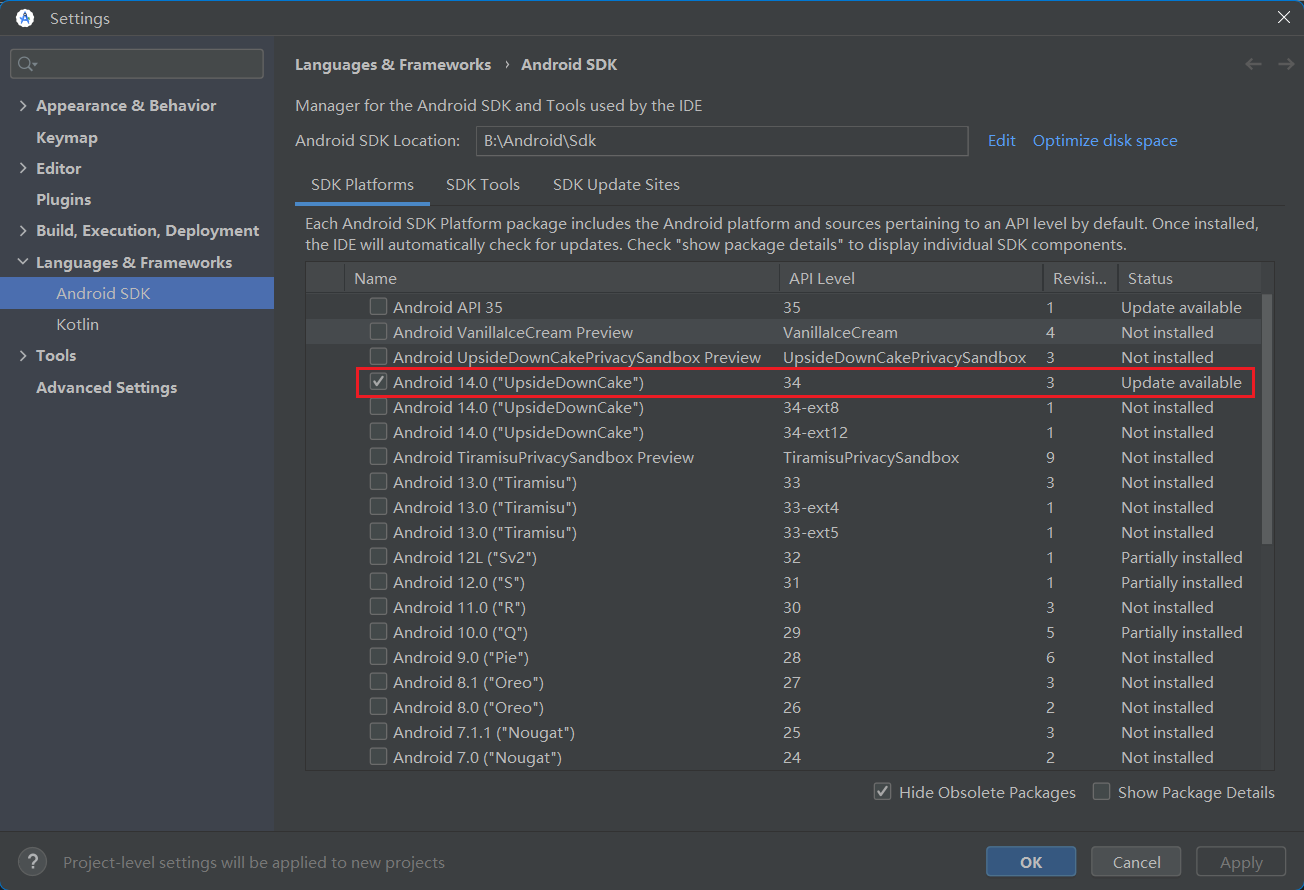Go forward using the right arrow icon
The image size is (1304, 890).
click(x=1286, y=64)
